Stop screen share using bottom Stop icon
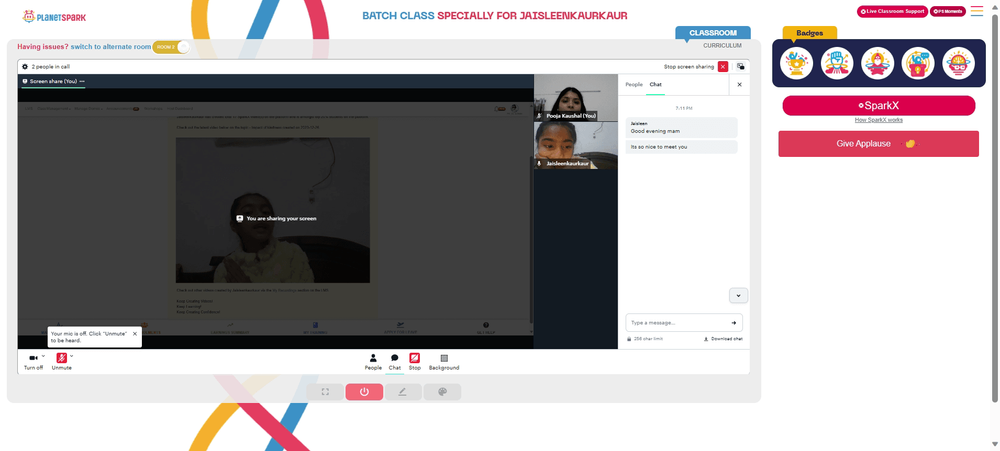The height and width of the screenshot is (451, 1000). pos(415,362)
